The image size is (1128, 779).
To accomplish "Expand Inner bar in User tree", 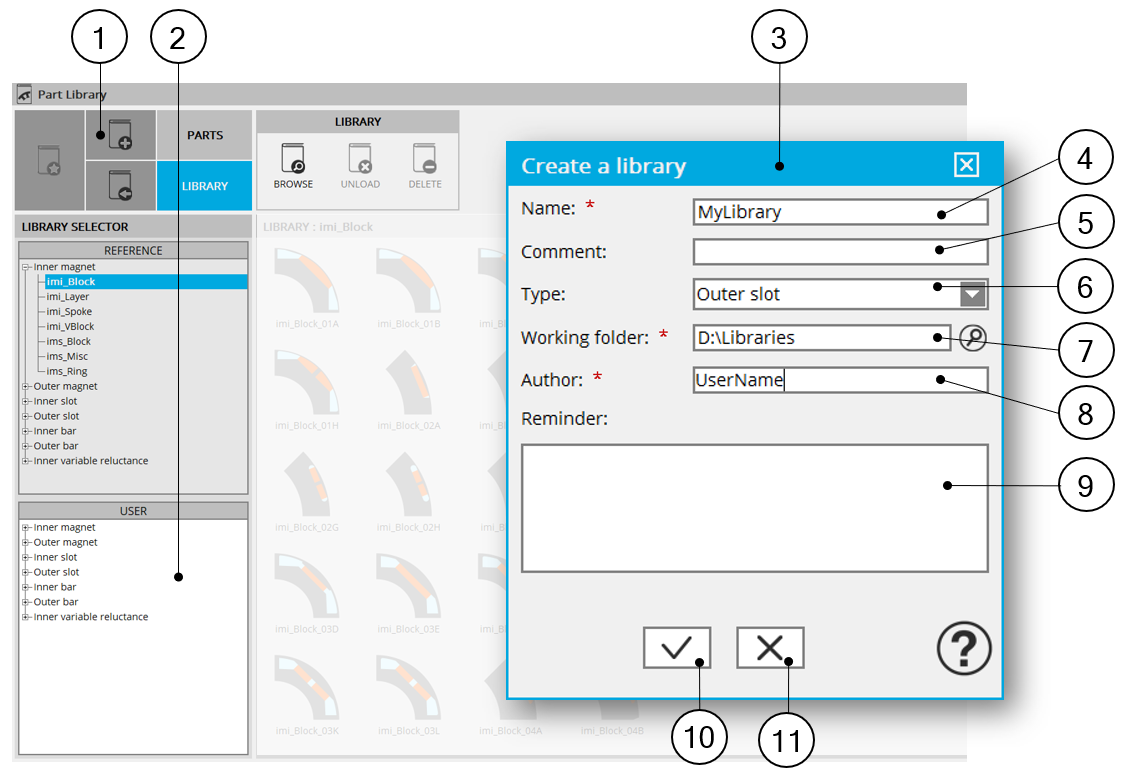I will (x=25, y=587).
